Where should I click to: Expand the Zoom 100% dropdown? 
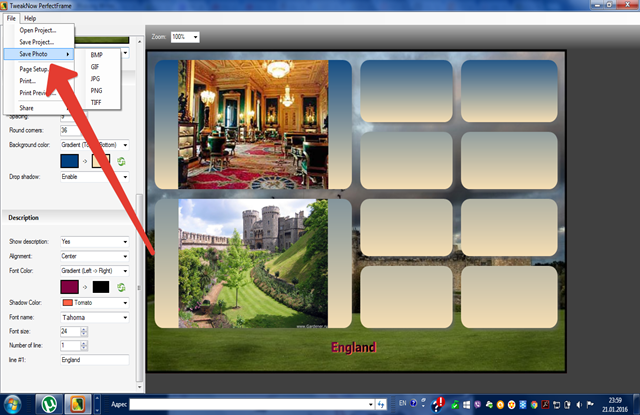pos(184,37)
